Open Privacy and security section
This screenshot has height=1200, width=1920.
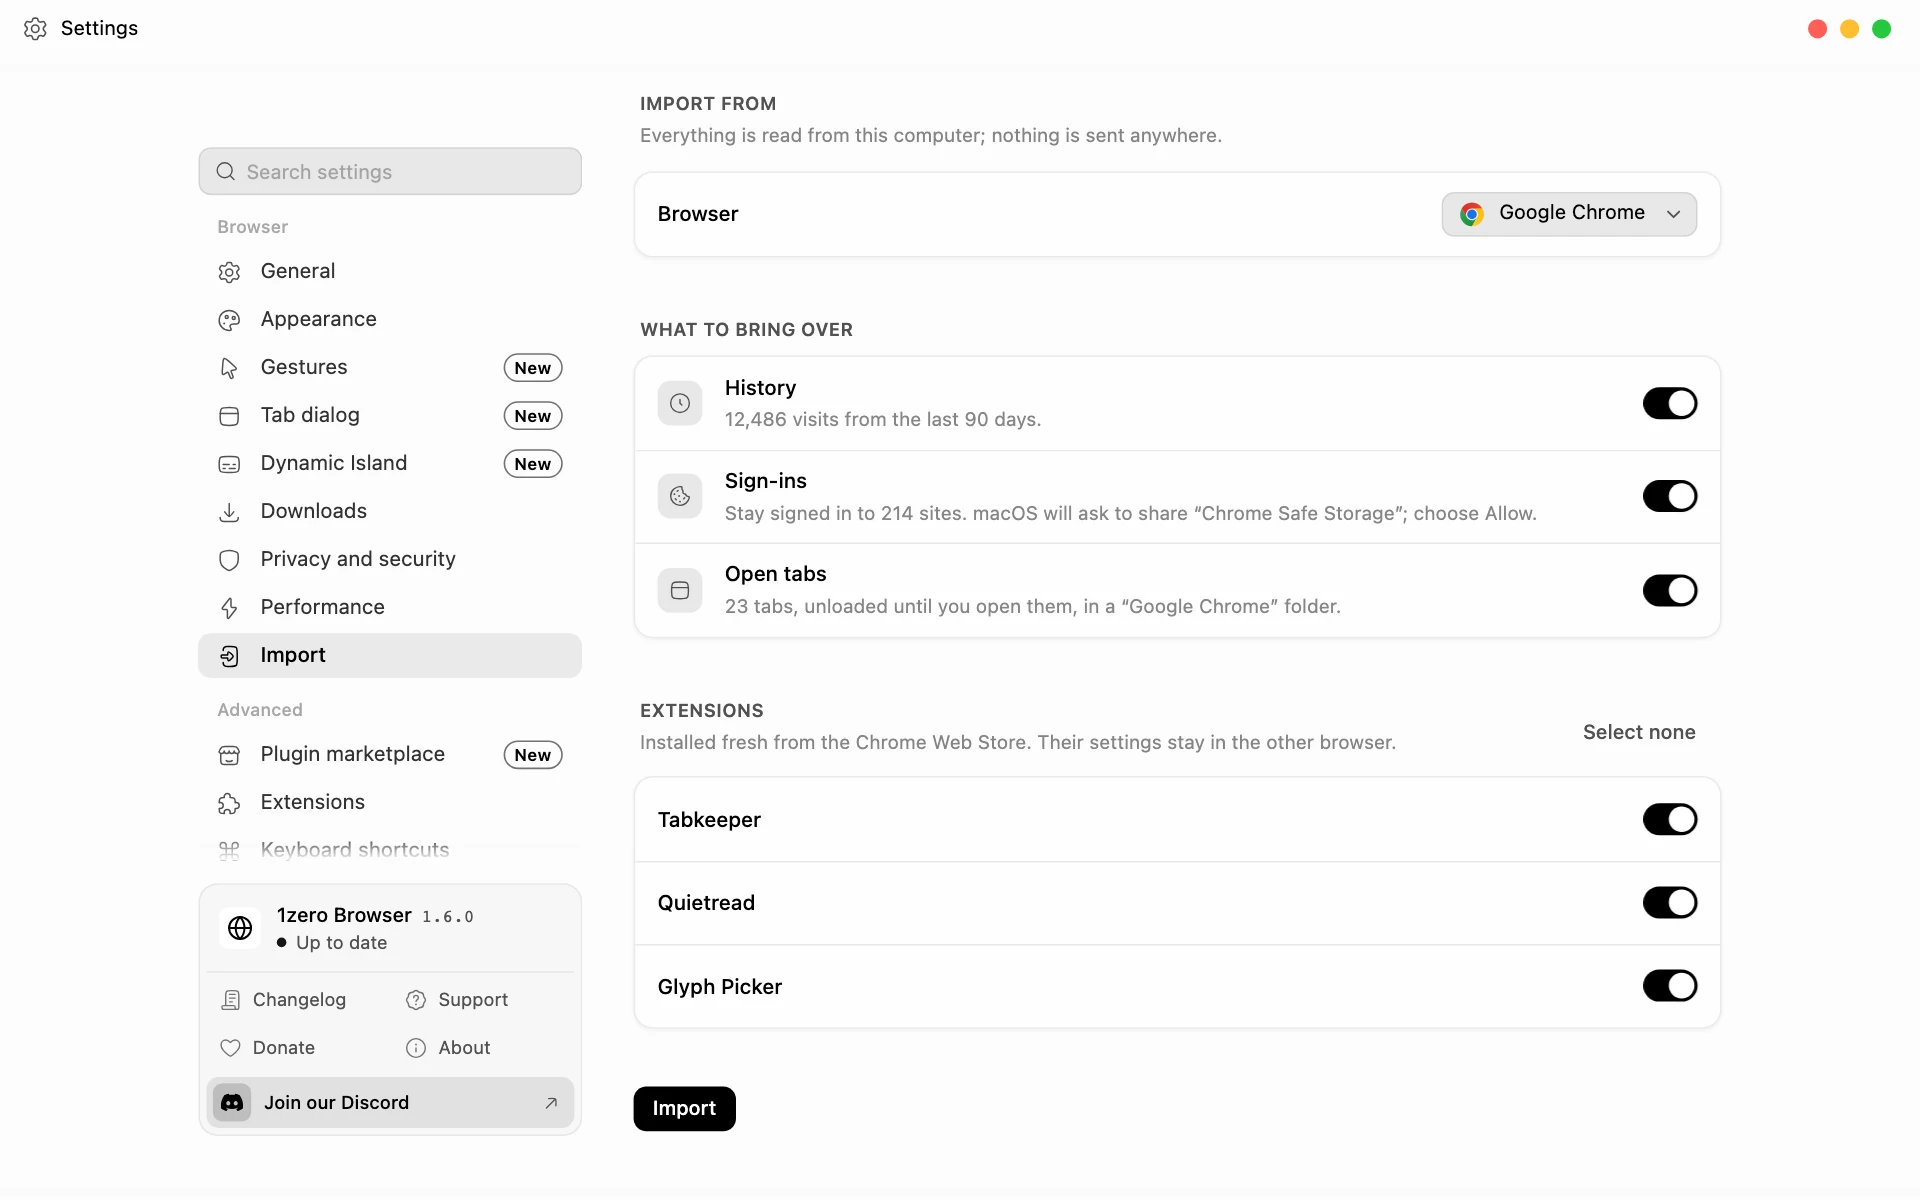[390, 559]
